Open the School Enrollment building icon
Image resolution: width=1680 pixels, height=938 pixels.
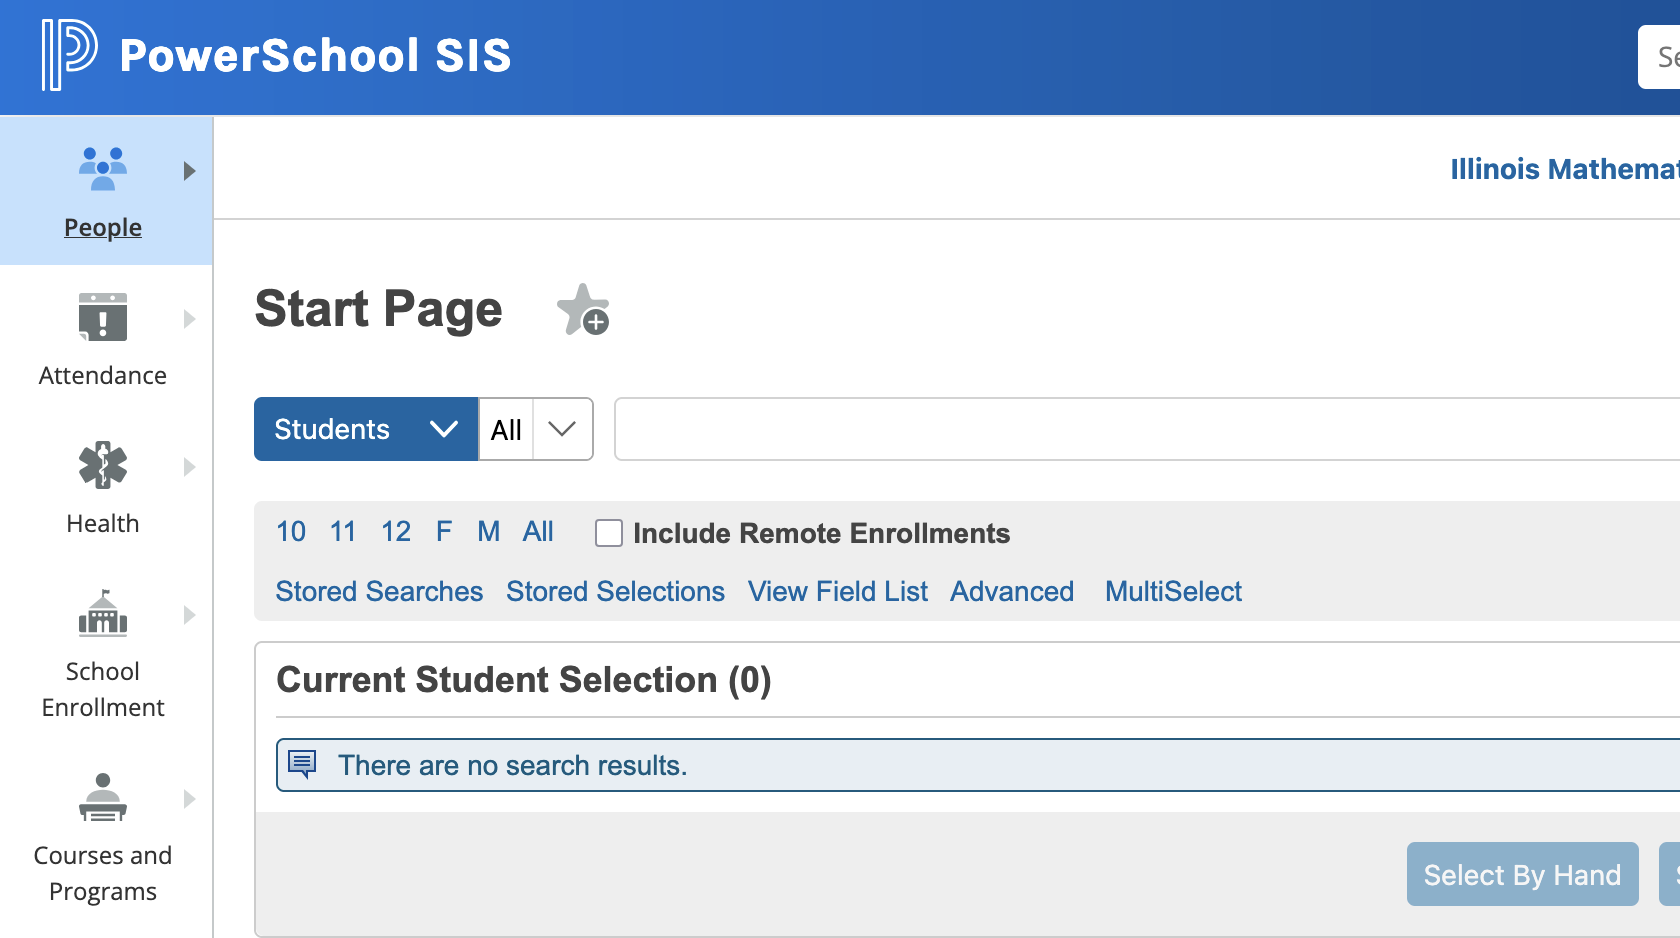[103, 613]
